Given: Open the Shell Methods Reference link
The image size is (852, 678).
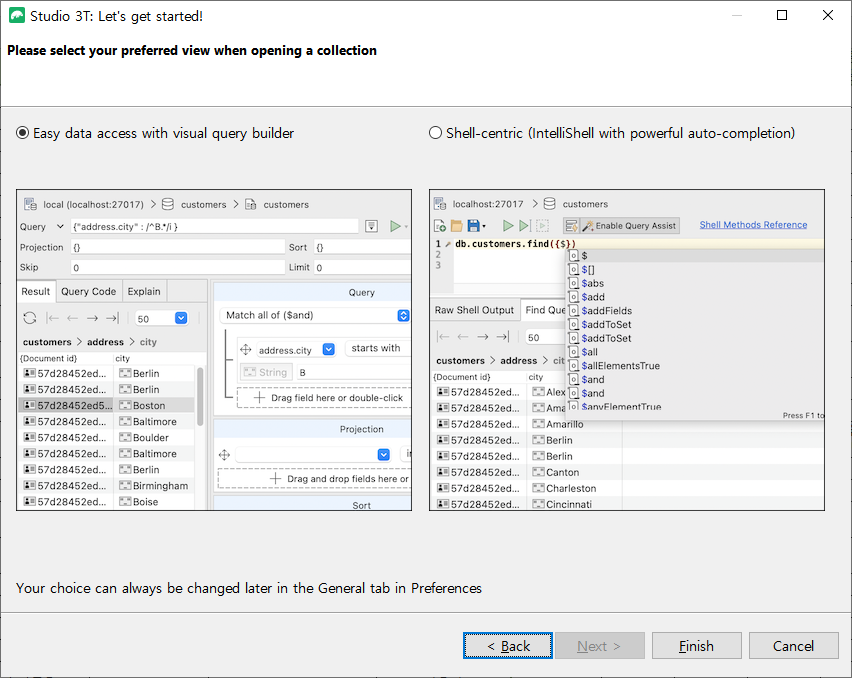Looking at the screenshot, I should (753, 224).
